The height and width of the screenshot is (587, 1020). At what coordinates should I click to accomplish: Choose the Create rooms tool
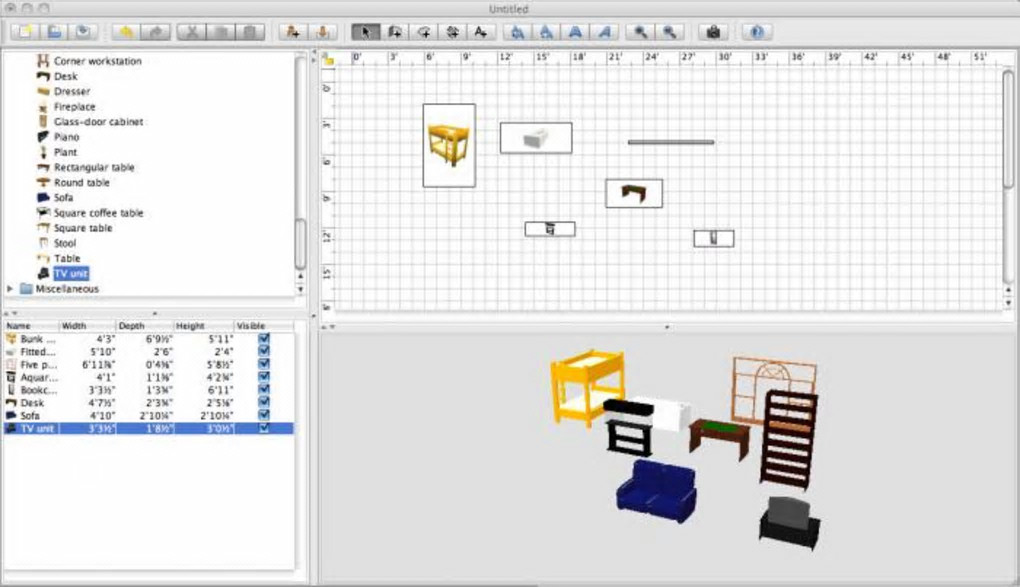pos(423,32)
